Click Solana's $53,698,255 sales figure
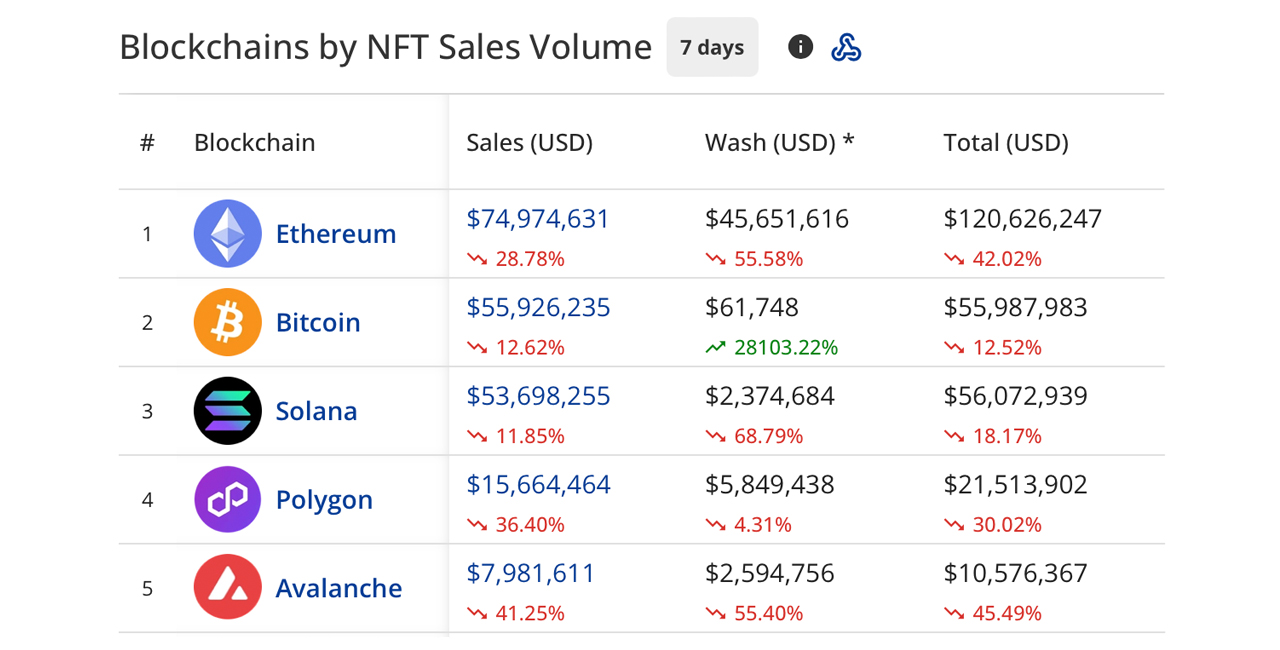Screen dimensions: 1280x650 pyautogui.click(x=538, y=396)
